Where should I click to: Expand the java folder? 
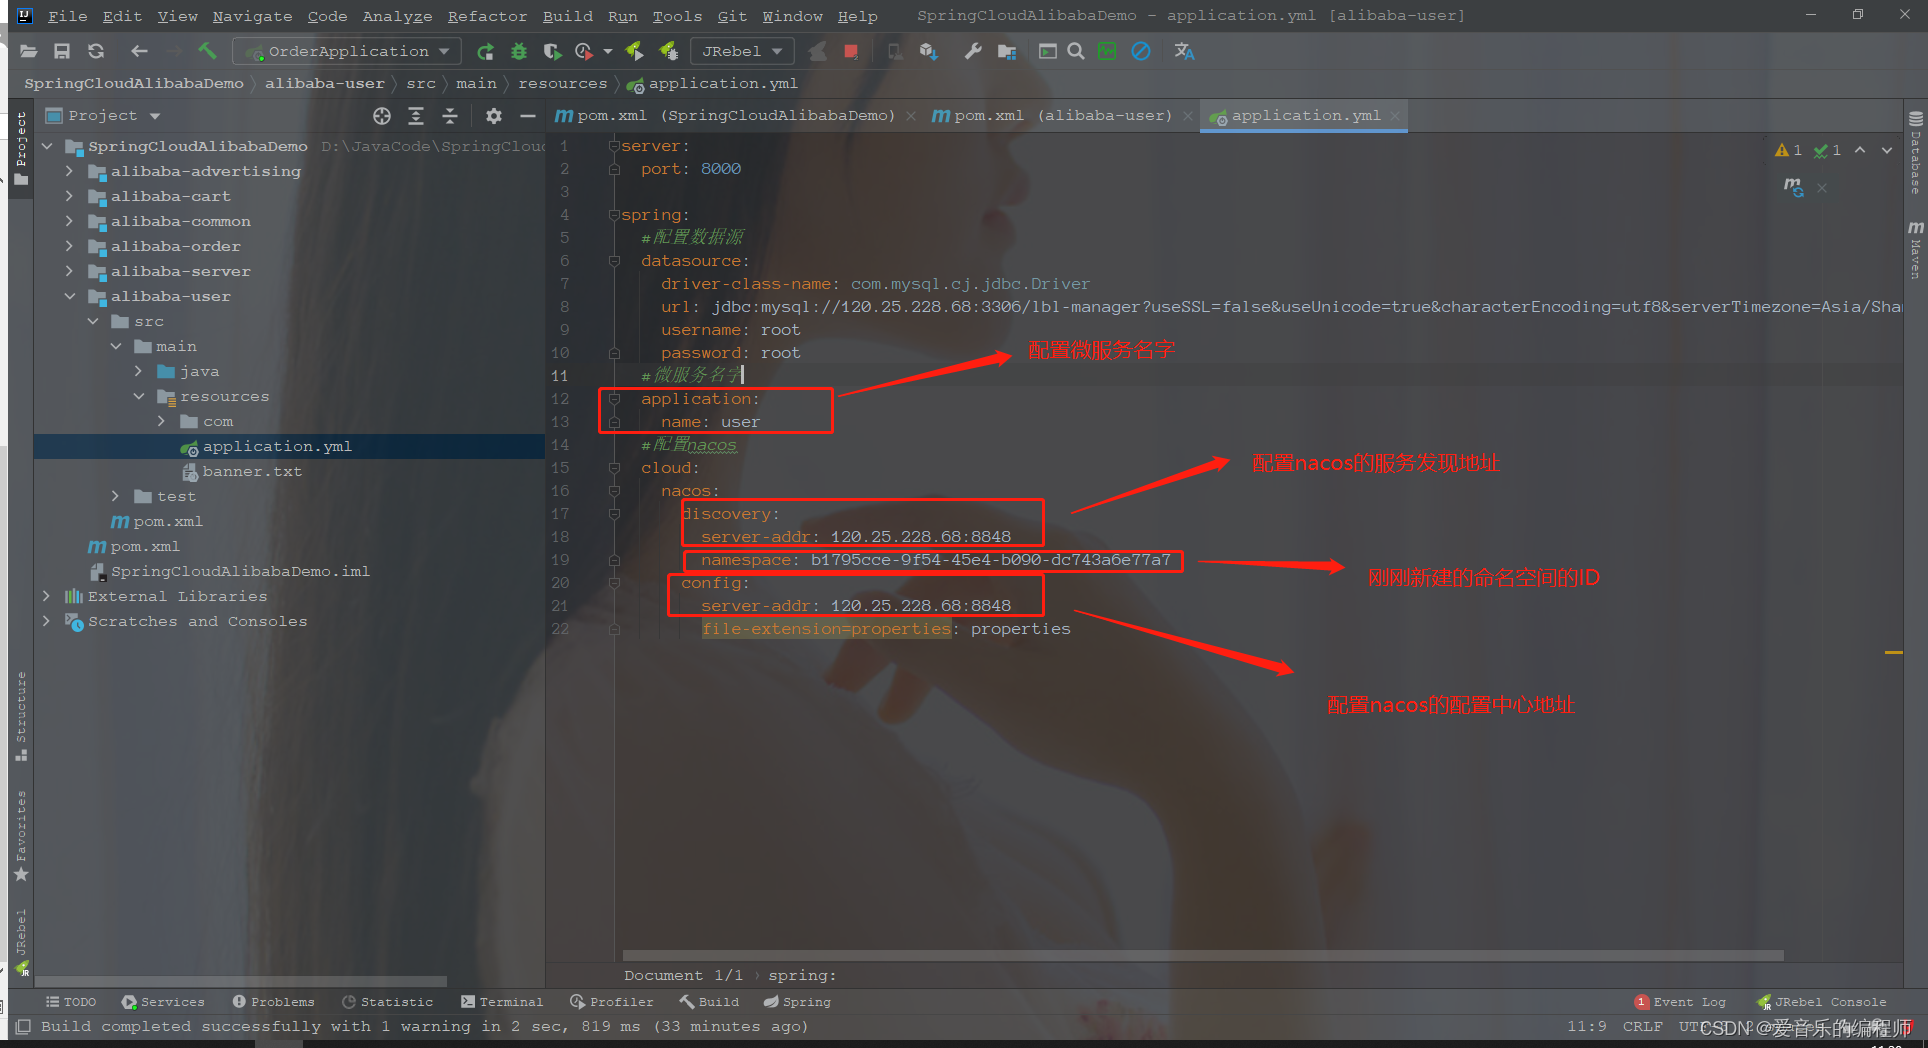(138, 371)
